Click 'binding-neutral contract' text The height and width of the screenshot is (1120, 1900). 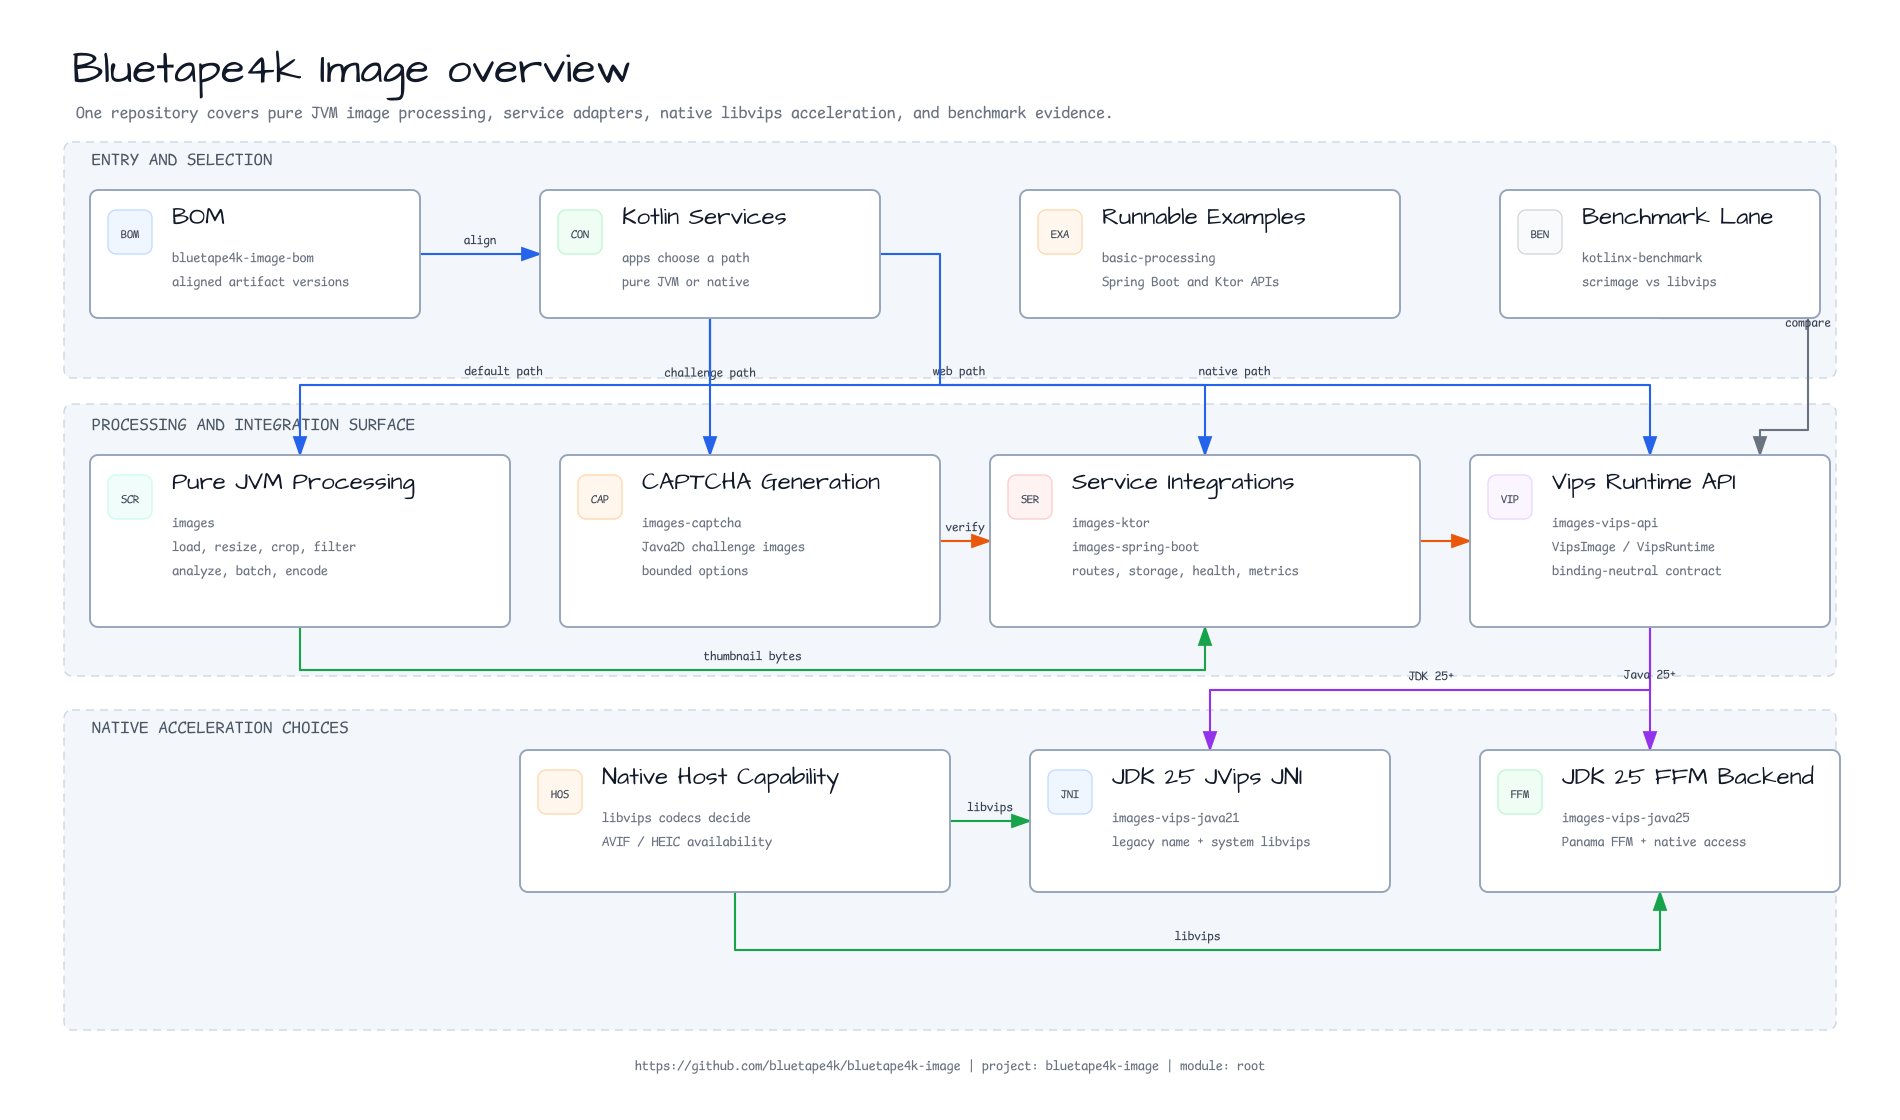point(1636,571)
